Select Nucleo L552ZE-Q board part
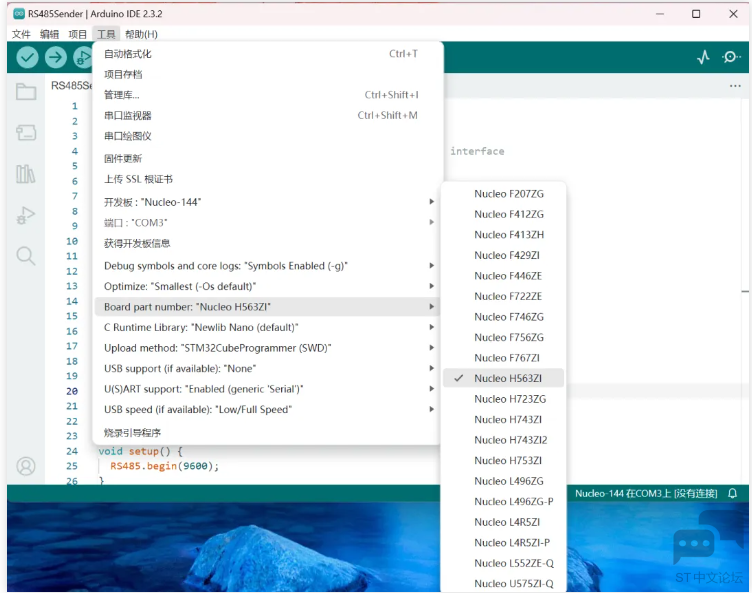The image size is (752, 593). pos(503,563)
